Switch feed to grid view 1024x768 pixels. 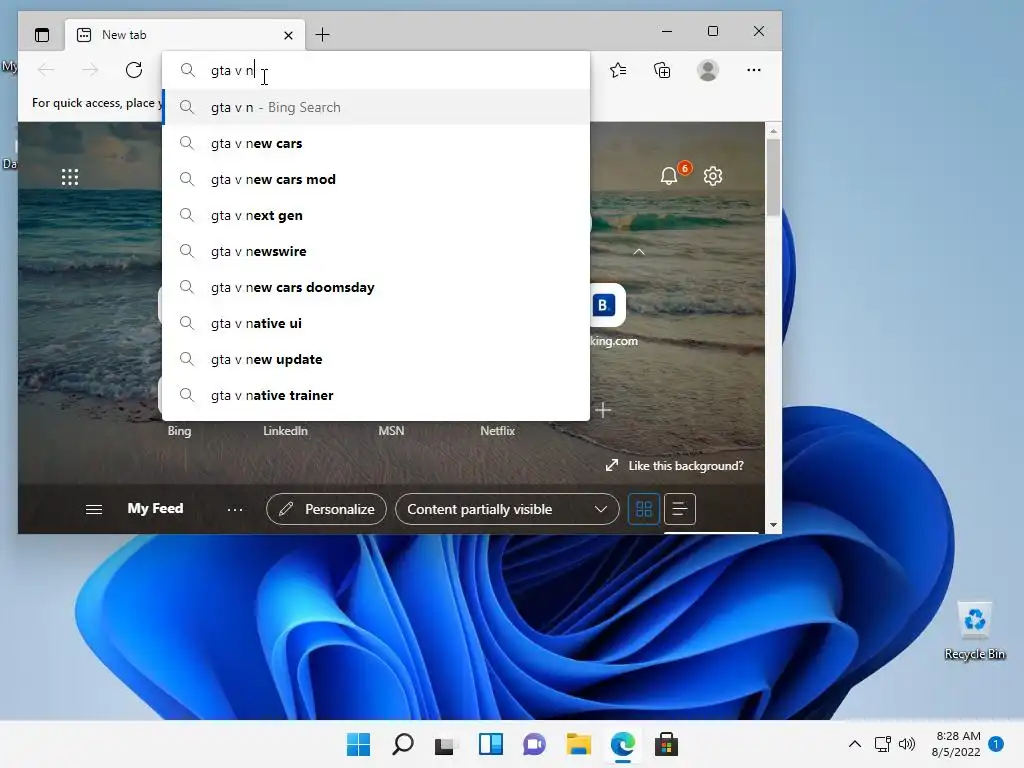click(644, 509)
